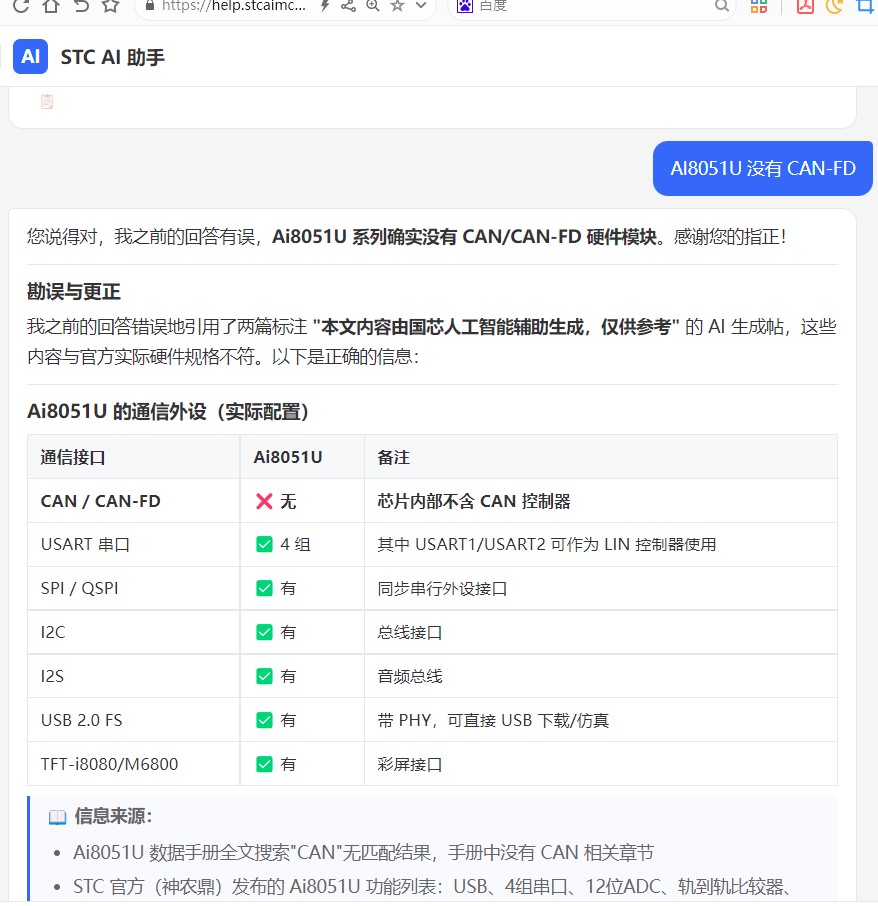This screenshot has height=906, width=878.
Task: Click the undo/restore closed tab icon
Action: click(x=81, y=6)
